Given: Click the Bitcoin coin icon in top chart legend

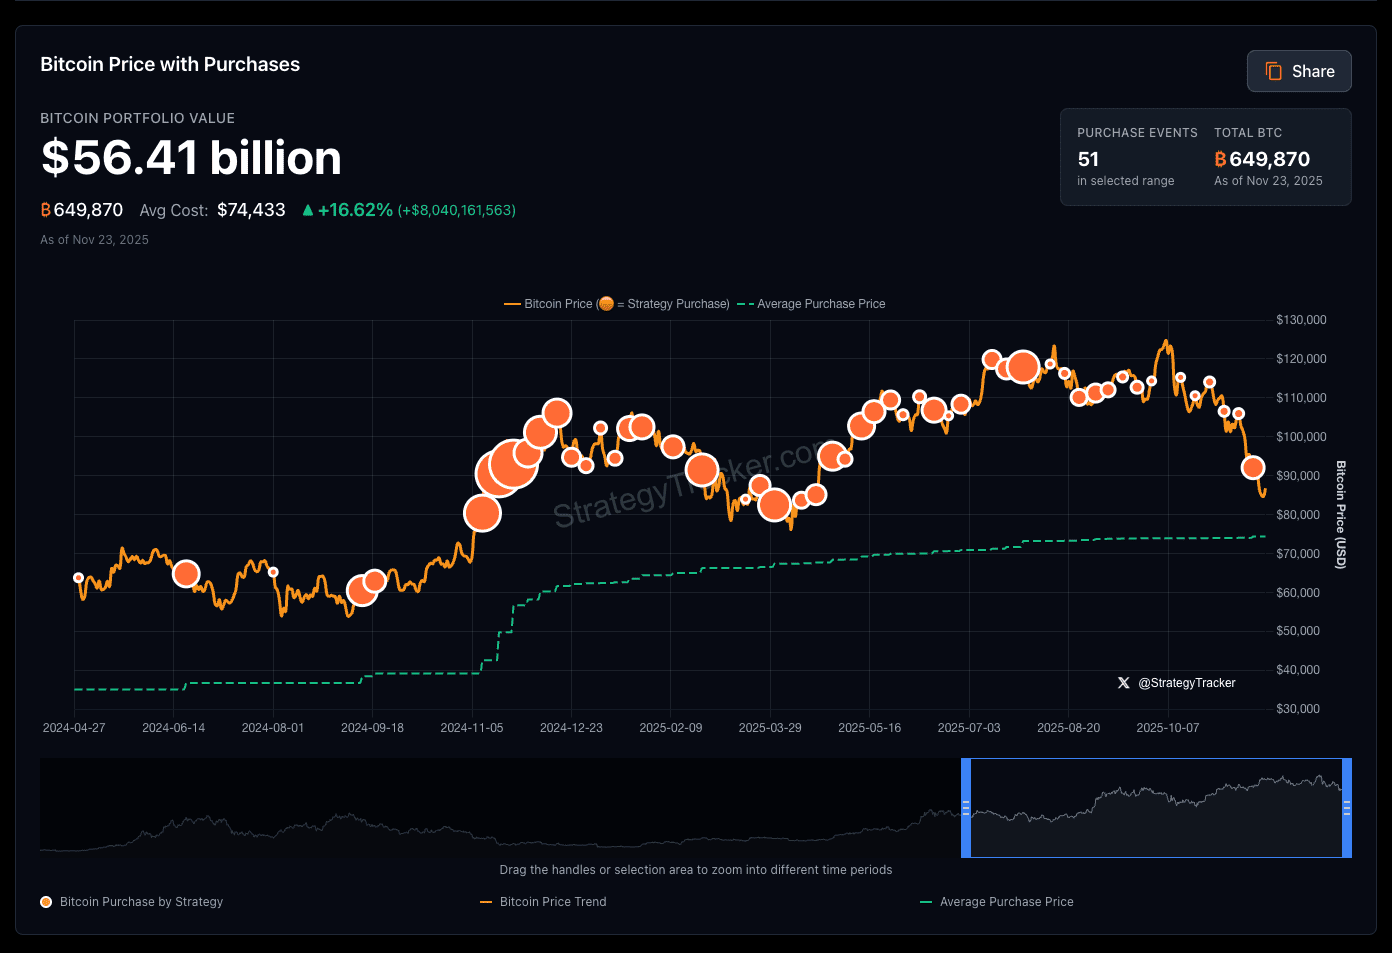Looking at the screenshot, I should tap(606, 304).
